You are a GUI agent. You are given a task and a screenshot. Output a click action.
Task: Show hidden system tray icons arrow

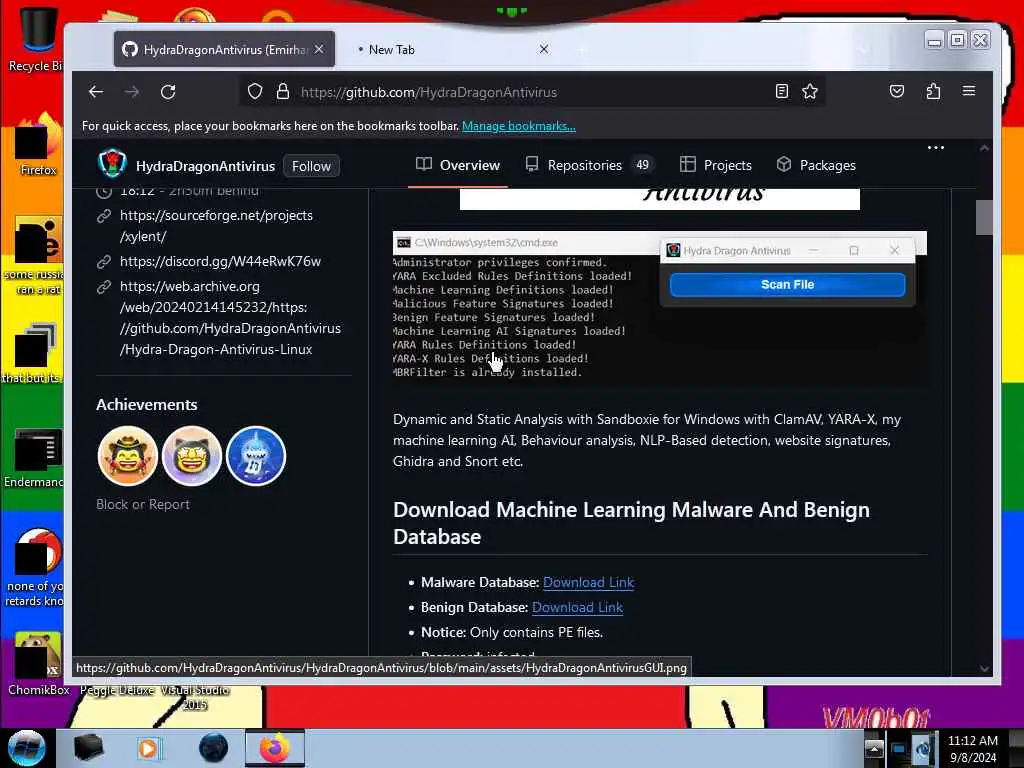pyautogui.click(x=874, y=748)
